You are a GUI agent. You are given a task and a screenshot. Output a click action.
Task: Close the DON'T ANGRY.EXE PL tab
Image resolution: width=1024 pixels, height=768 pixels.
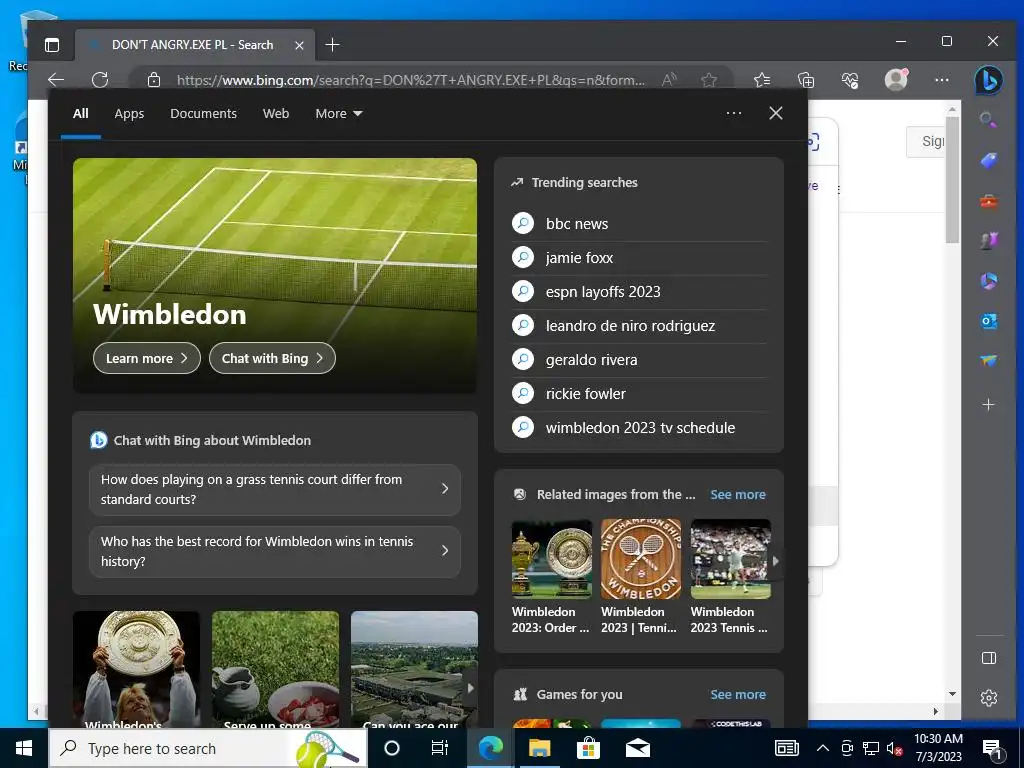299,45
